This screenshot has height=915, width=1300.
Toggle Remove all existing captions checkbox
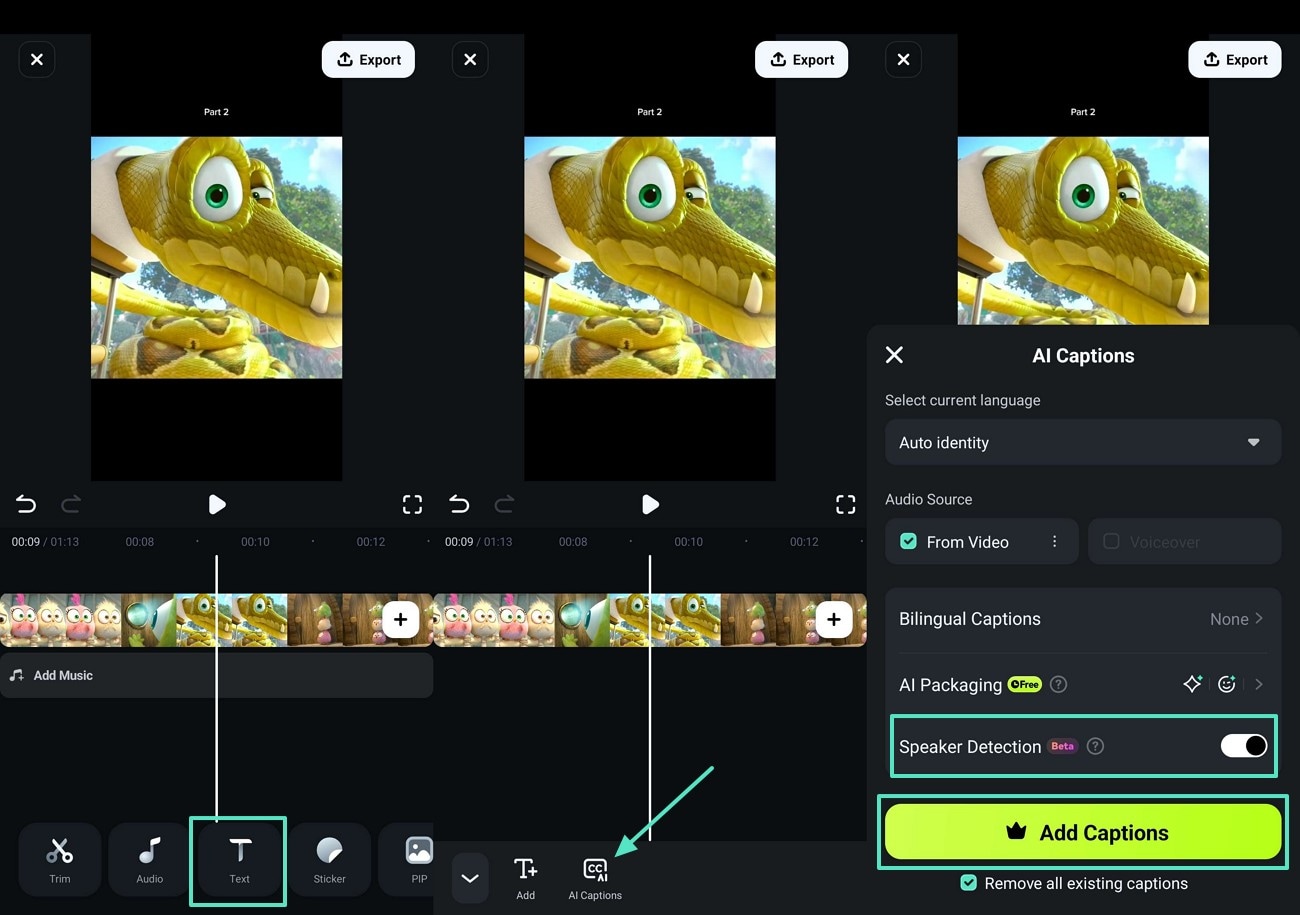(968, 883)
